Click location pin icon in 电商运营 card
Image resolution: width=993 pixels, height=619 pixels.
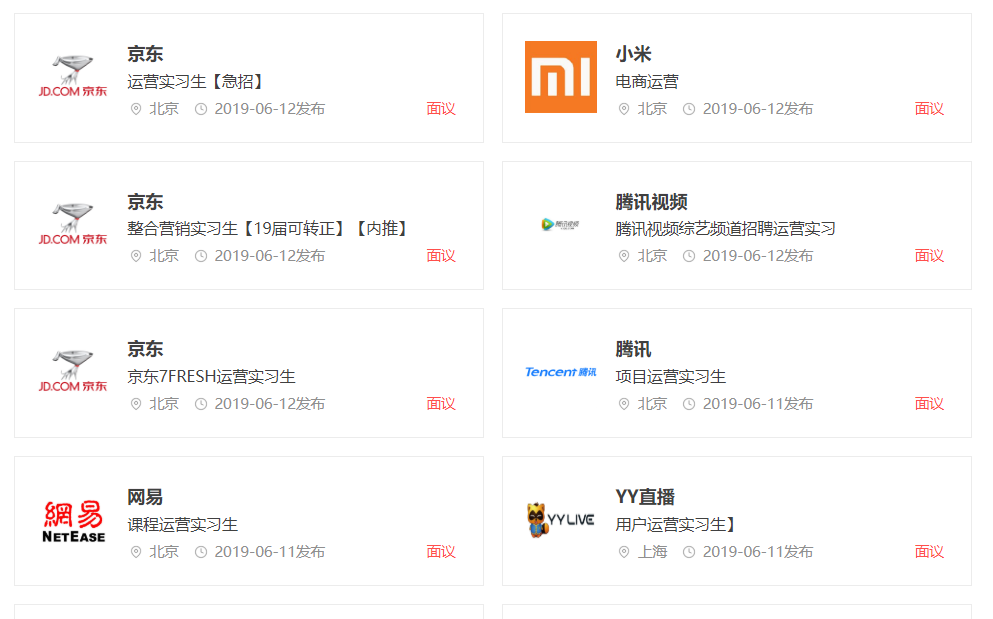tap(624, 109)
